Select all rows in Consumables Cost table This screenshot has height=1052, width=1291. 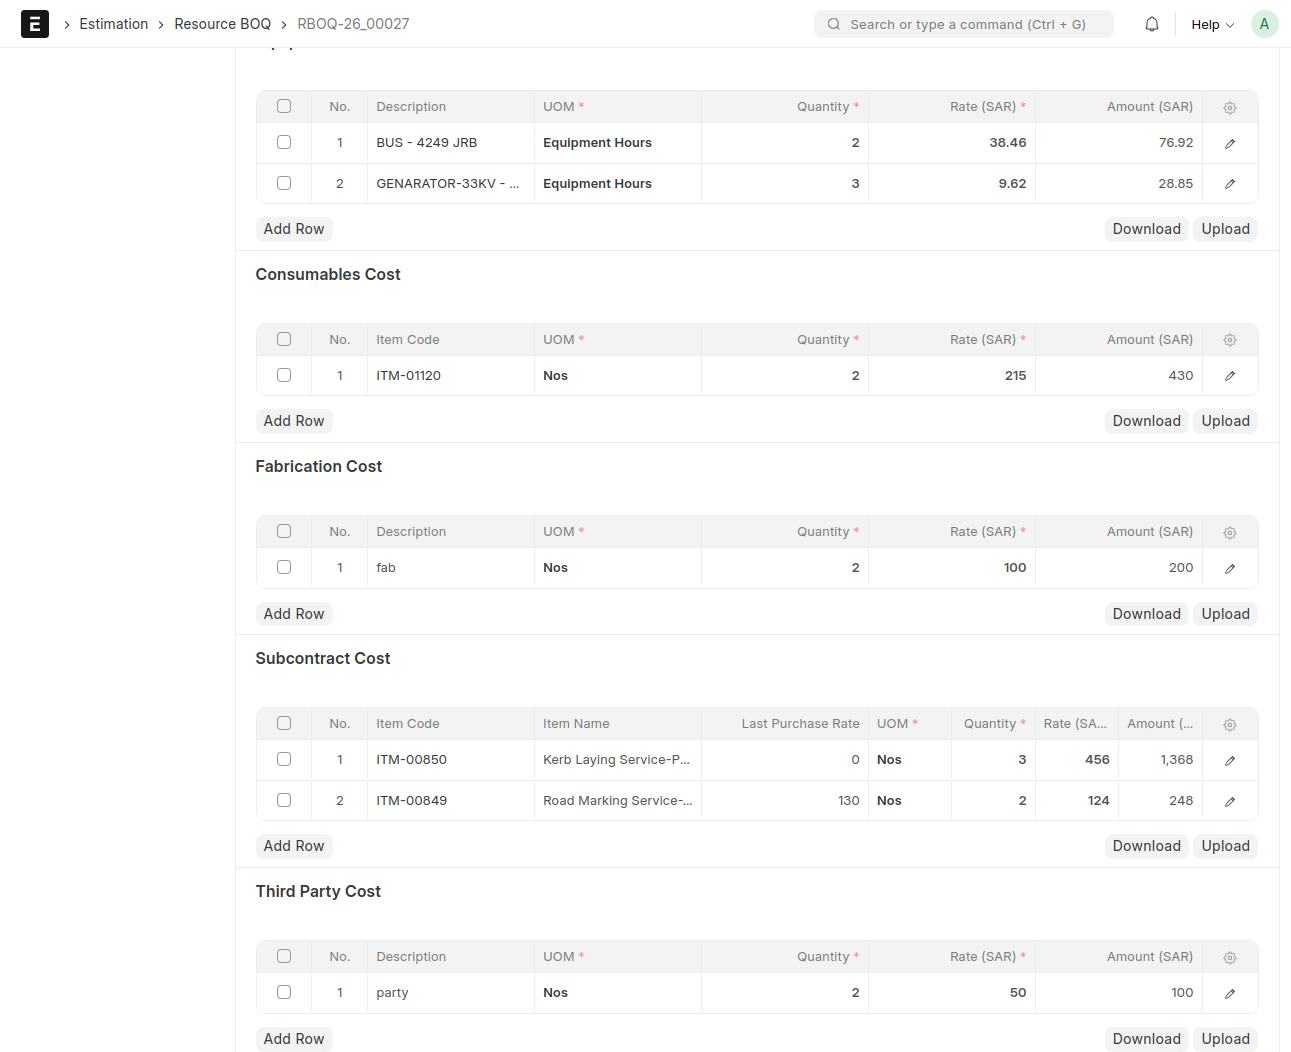click(x=284, y=339)
